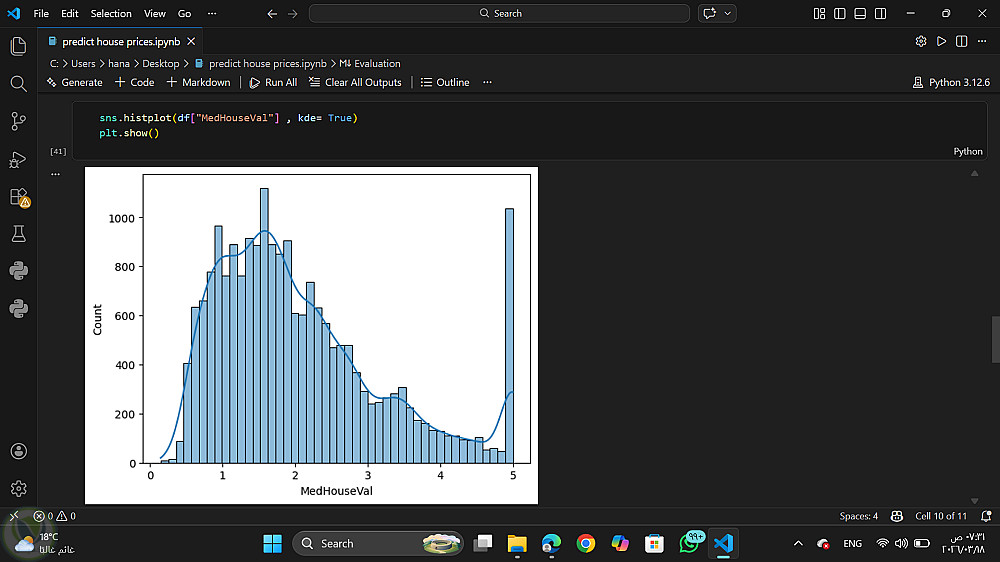
Task: Select the Python 3.12.6 kernel picker
Action: coord(951,82)
